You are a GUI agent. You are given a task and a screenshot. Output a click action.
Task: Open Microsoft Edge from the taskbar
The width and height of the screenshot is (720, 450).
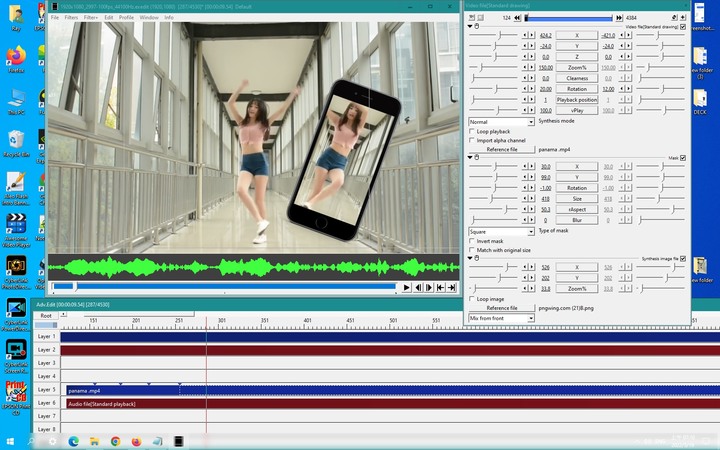coord(73,441)
